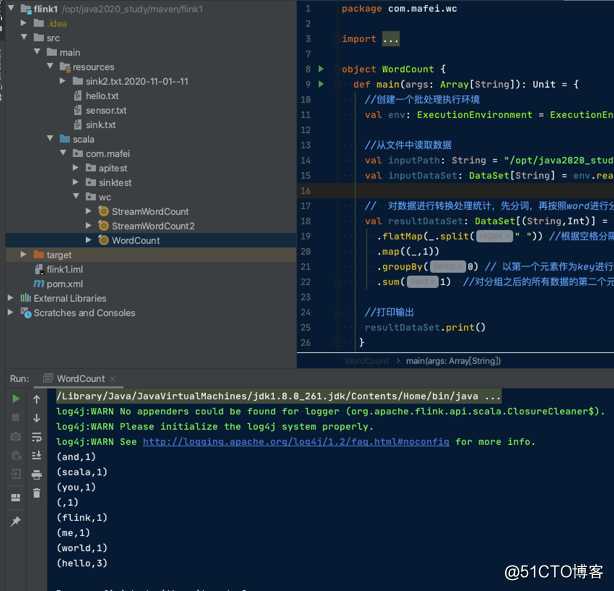Open sink.txt in resources

click(x=100, y=125)
